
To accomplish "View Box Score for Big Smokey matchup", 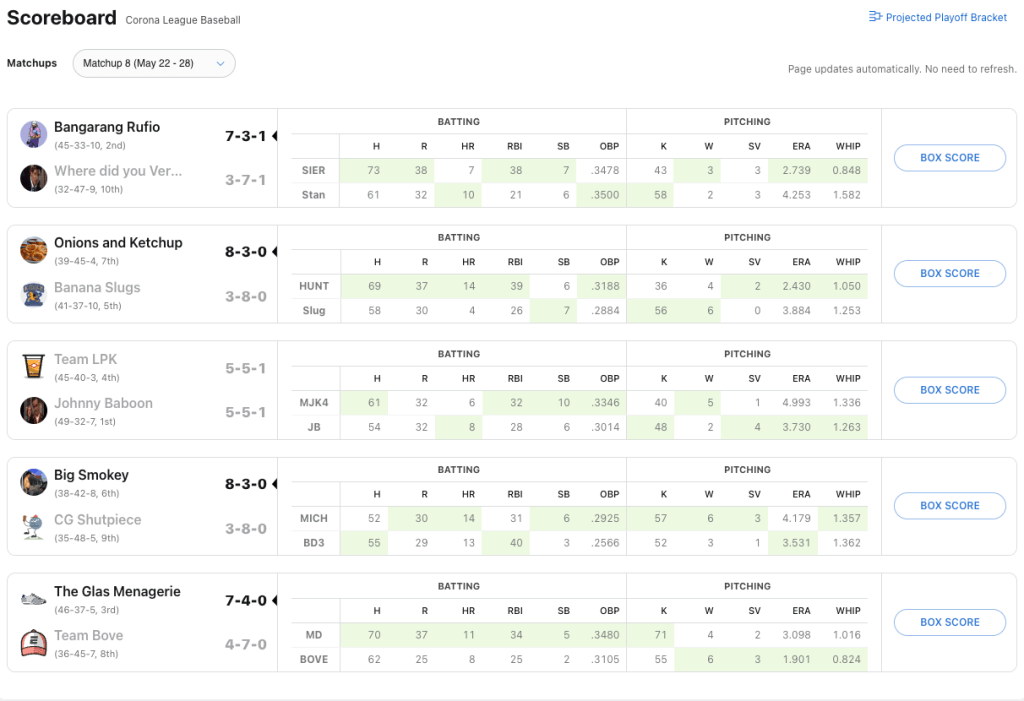I will [x=949, y=506].
